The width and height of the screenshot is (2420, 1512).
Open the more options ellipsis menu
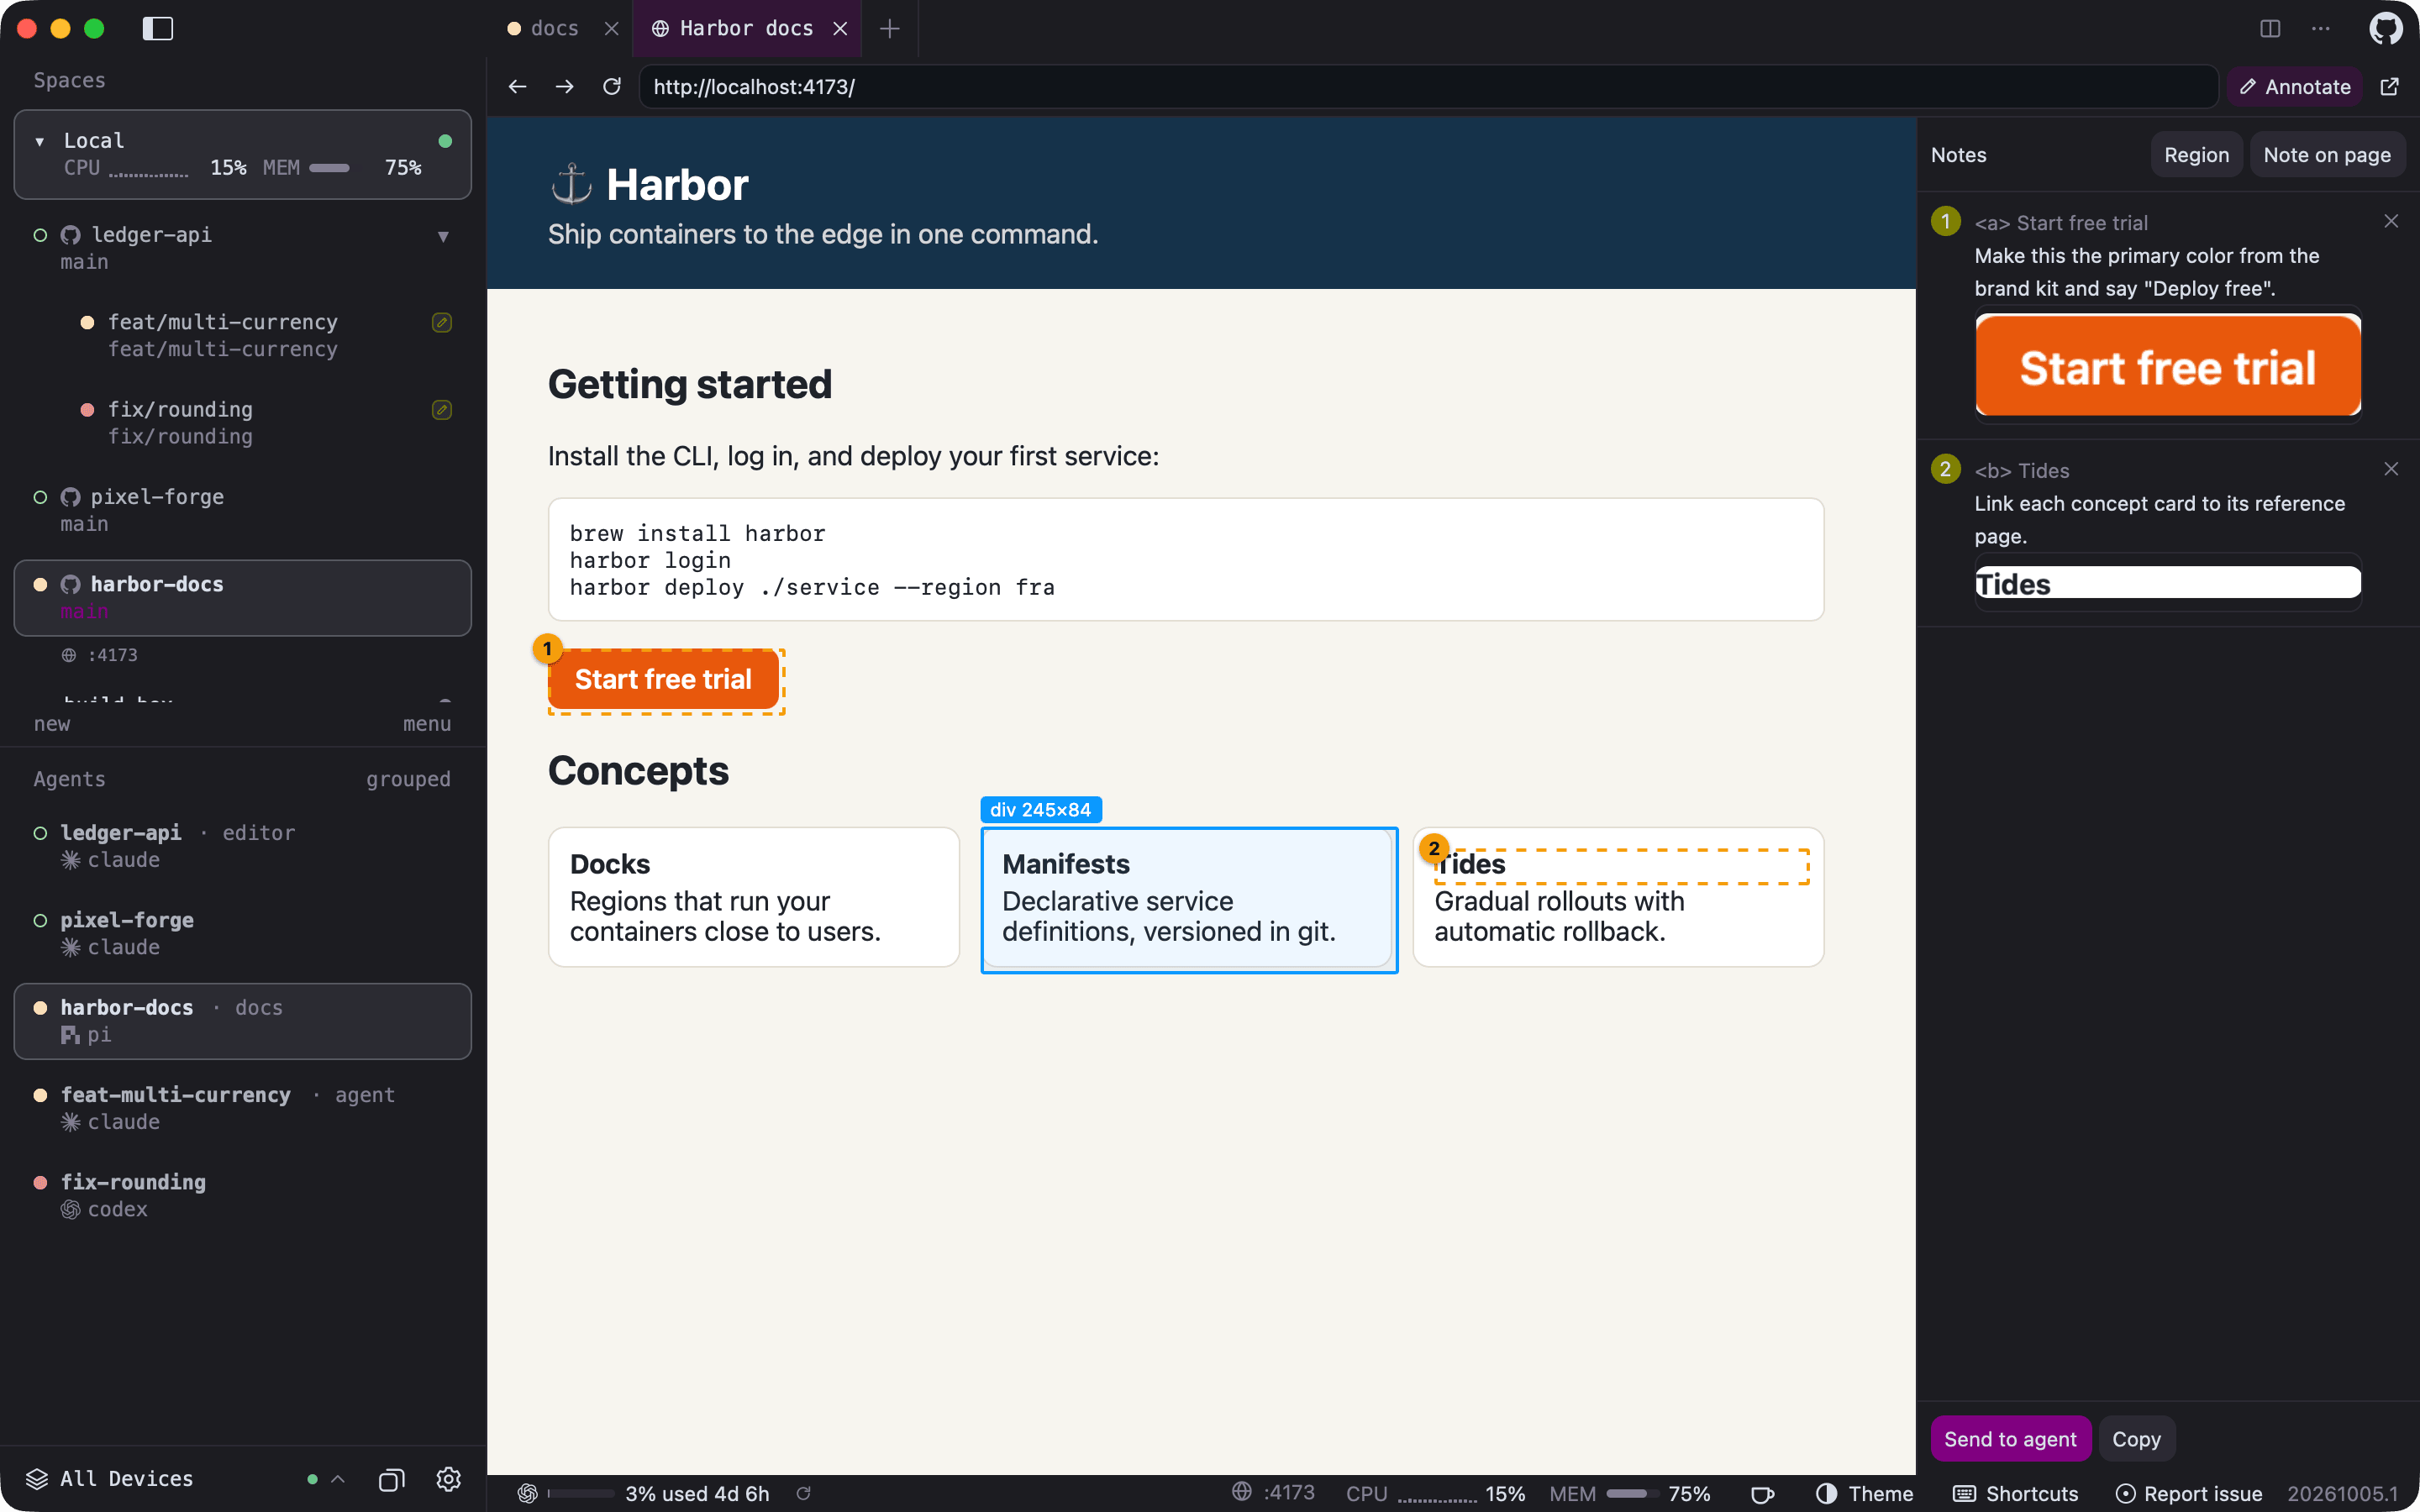point(2320,28)
